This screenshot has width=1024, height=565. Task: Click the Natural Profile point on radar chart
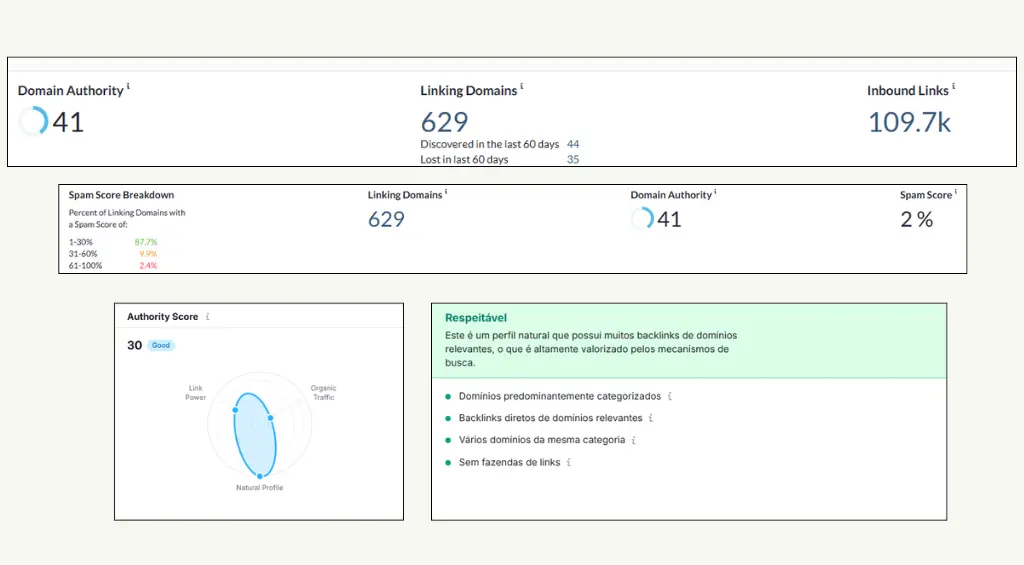pos(259,476)
